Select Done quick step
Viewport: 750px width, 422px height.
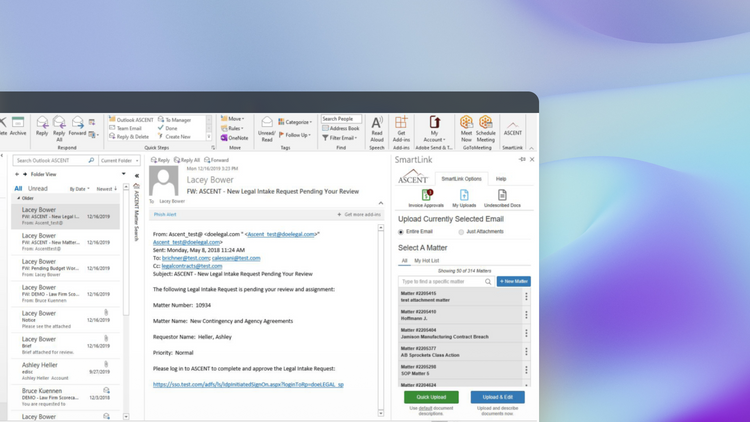point(167,128)
